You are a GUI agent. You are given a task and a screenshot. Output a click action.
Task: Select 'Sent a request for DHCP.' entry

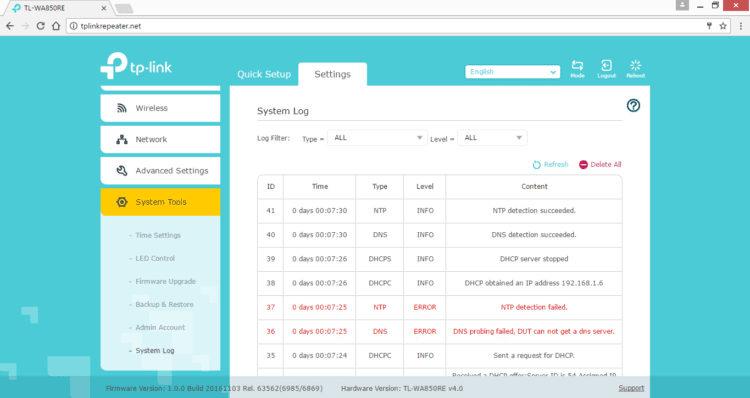(x=534, y=355)
